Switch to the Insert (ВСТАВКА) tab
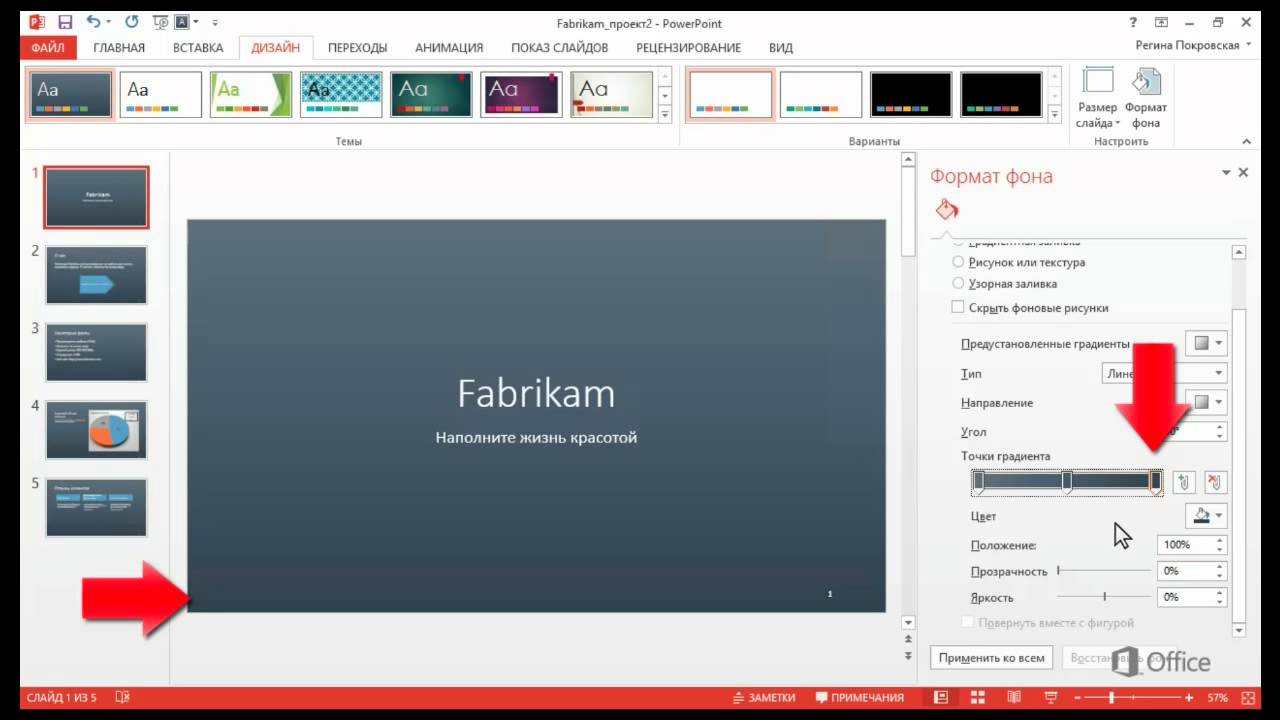The width and height of the screenshot is (1280, 720). 198,47
